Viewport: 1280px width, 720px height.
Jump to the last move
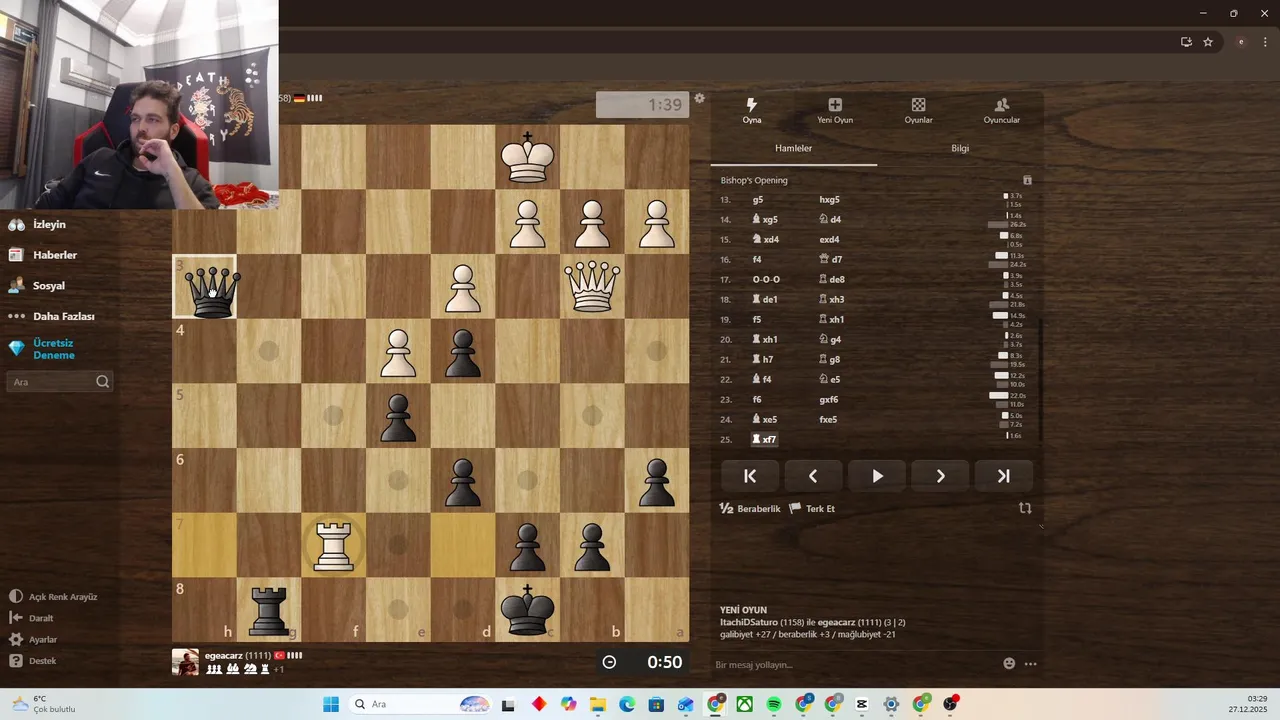[x=1003, y=476]
